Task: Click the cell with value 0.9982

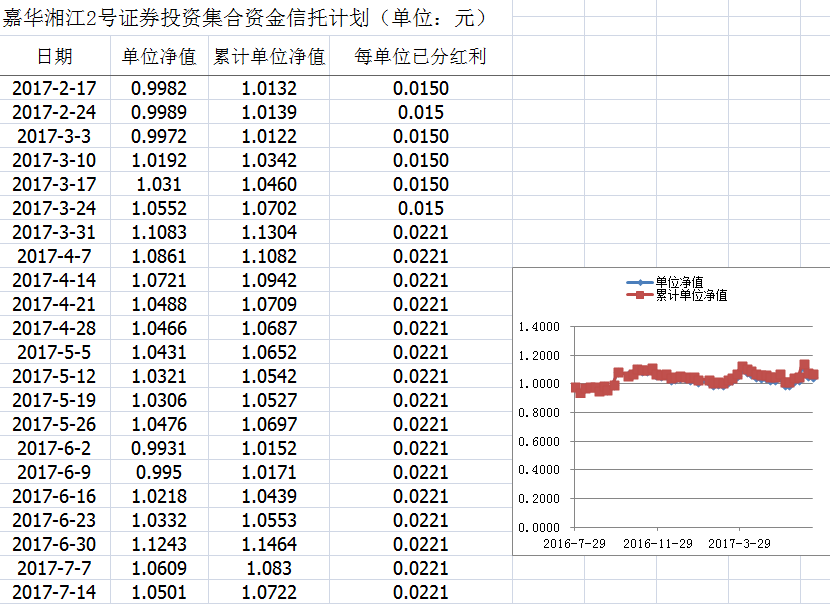Action: pos(159,88)
